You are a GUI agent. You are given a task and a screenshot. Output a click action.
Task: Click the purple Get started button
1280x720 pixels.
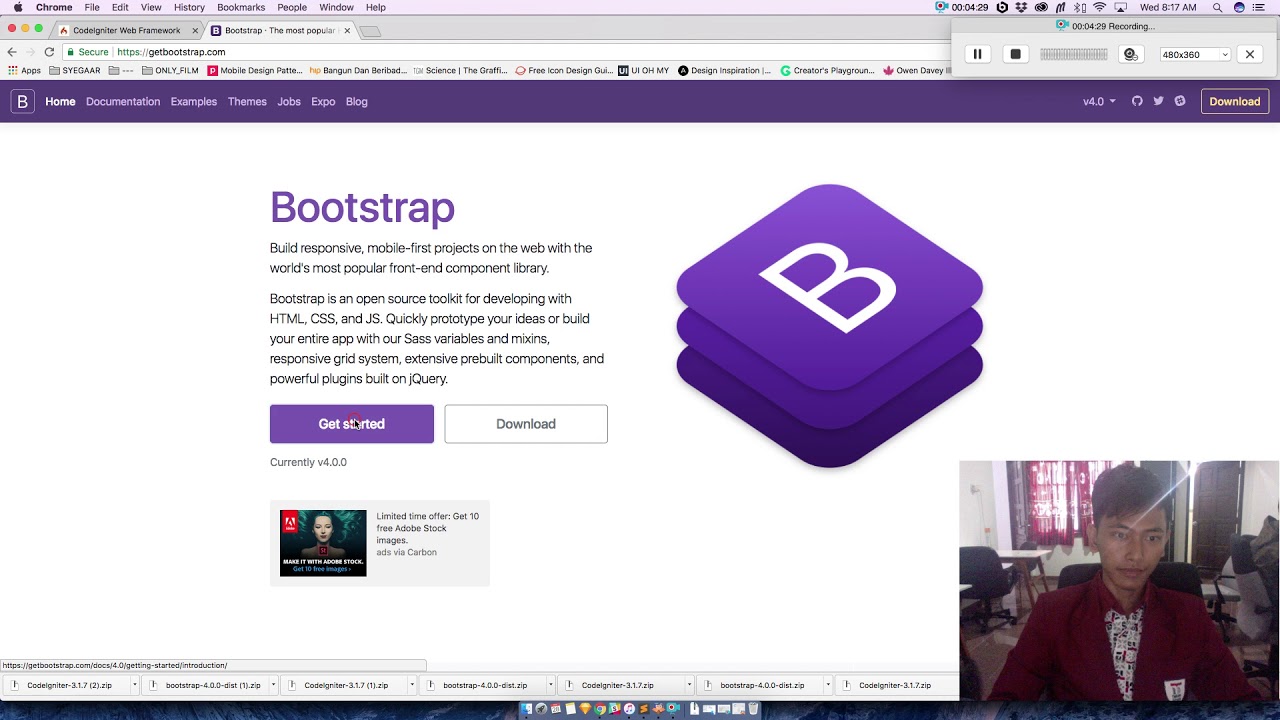[352, 424]
